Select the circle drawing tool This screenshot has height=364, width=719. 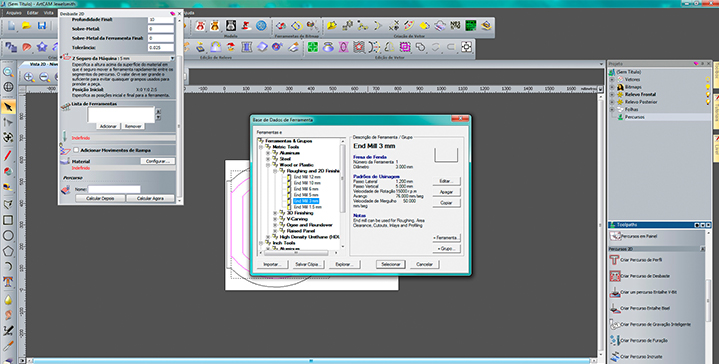point(8,236)
